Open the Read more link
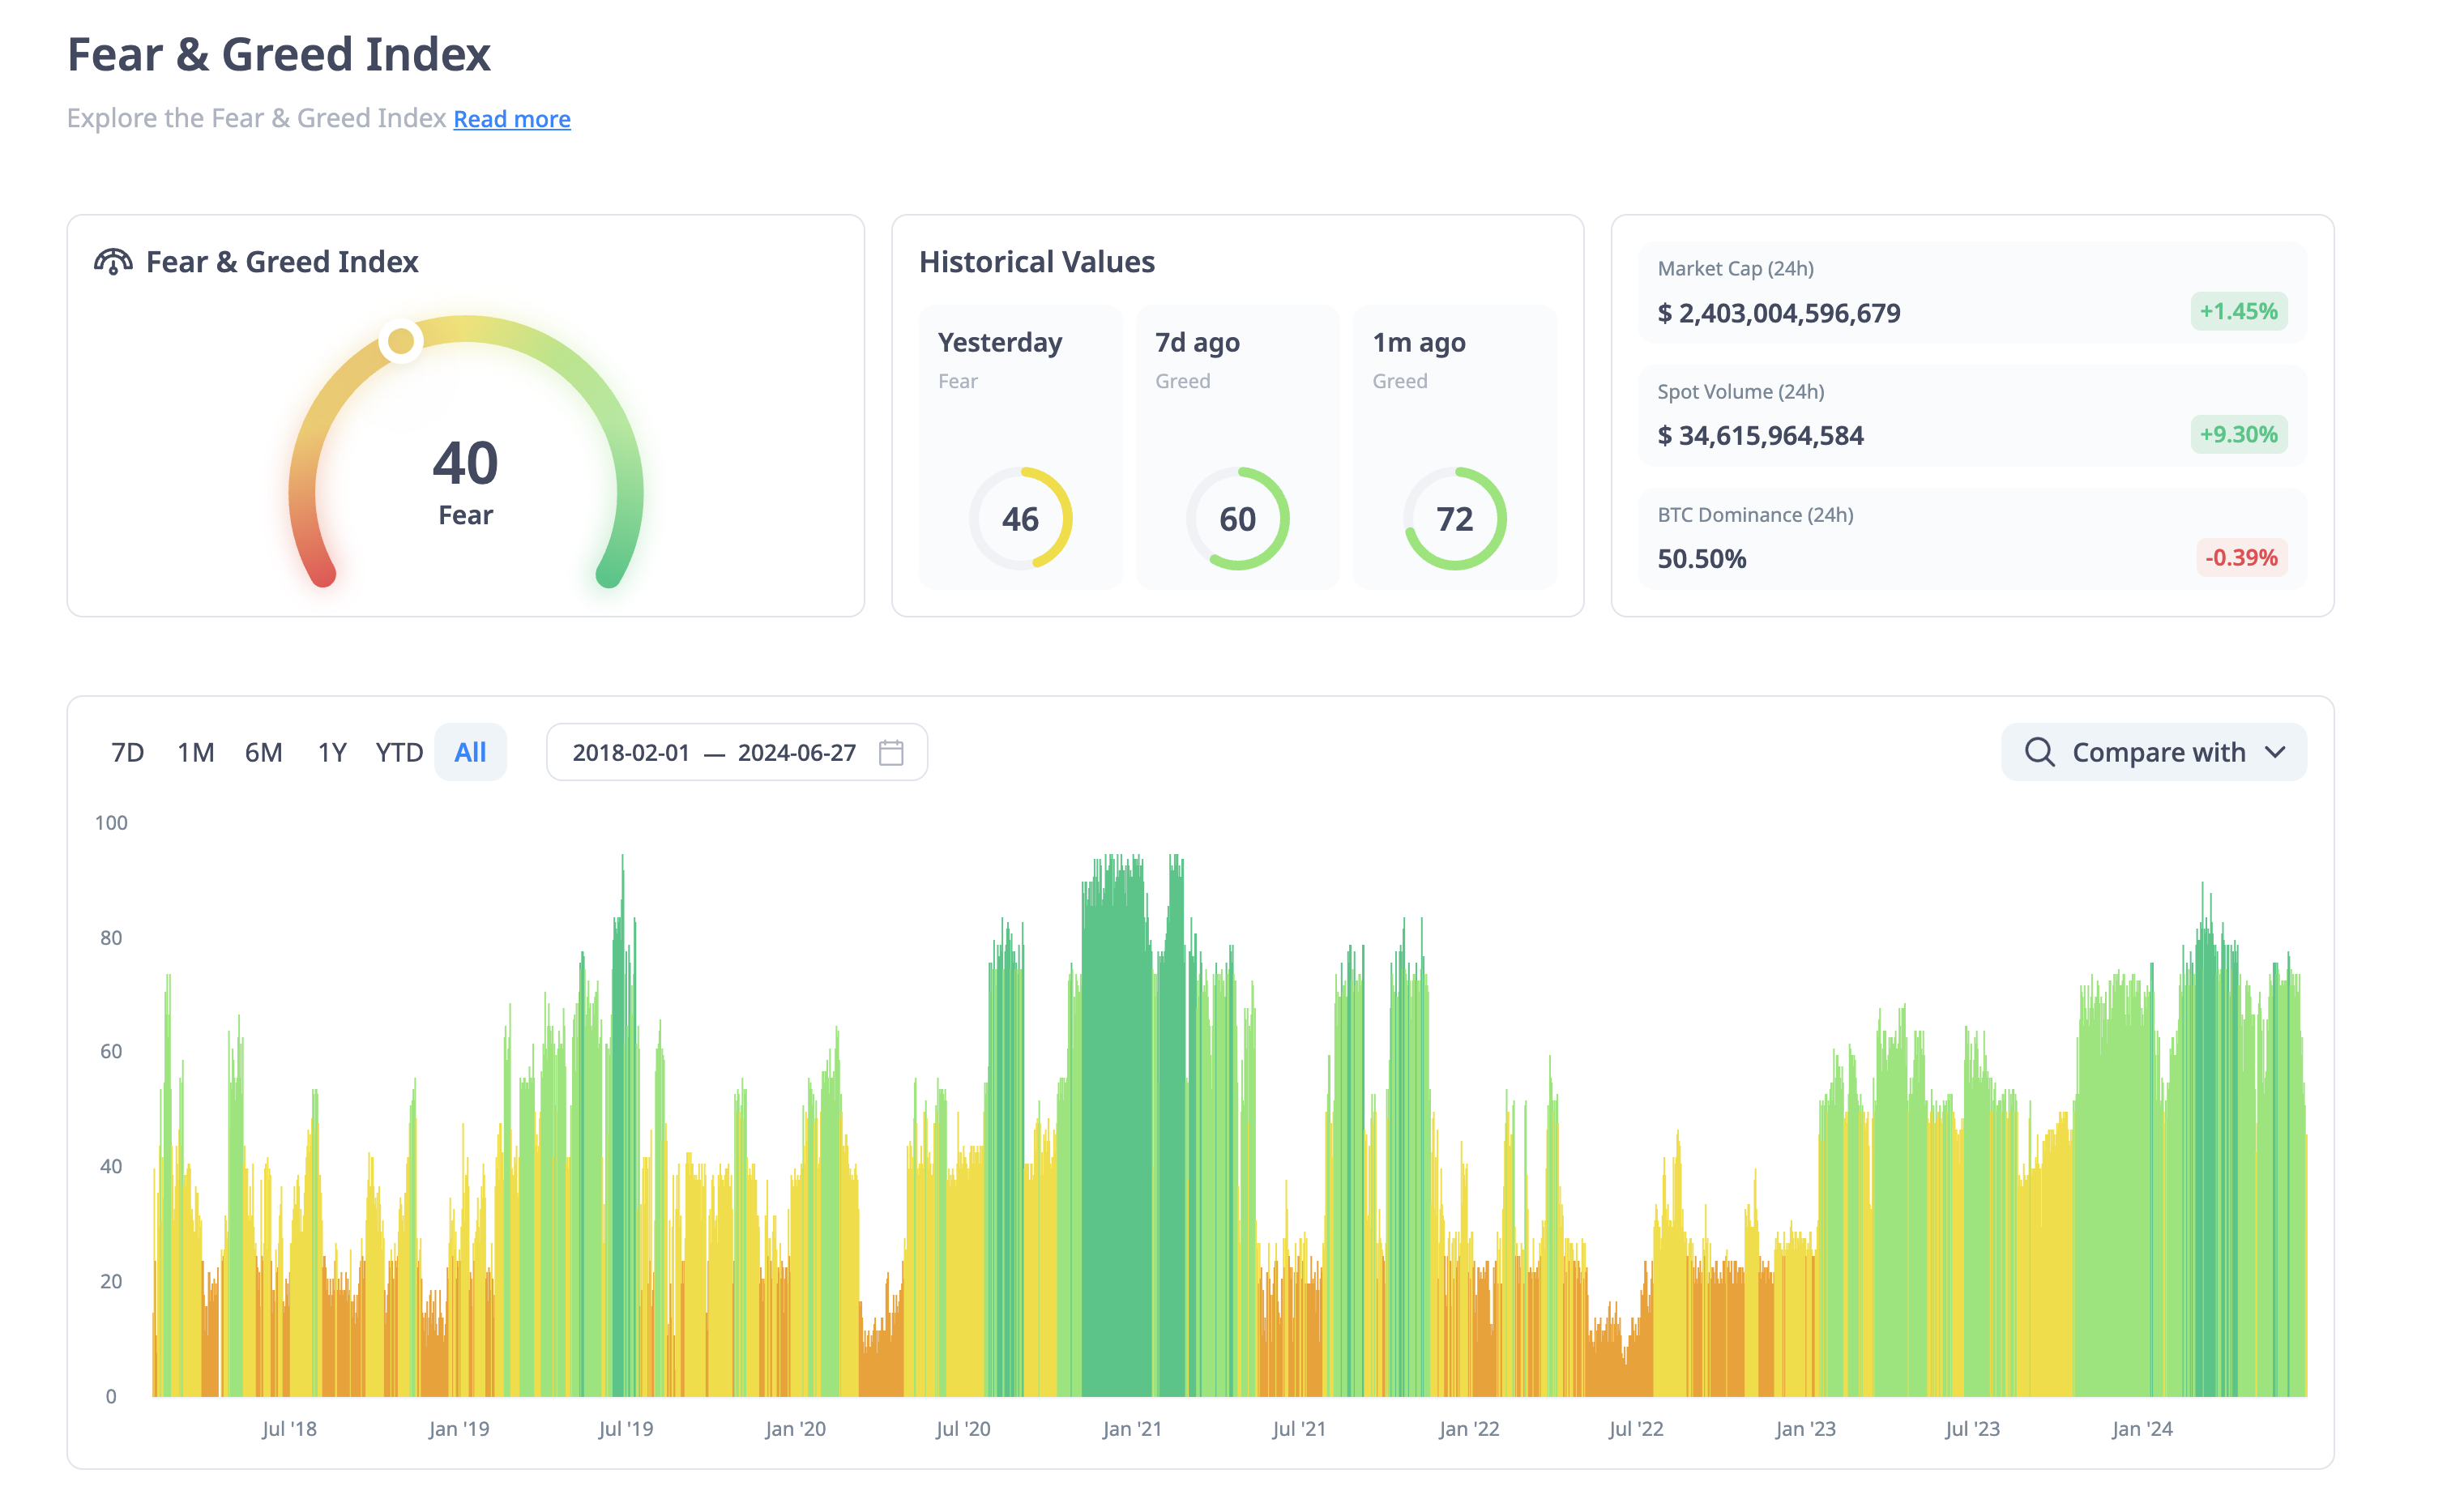This screenshot has height=1512, width=2447. click(x=511, y=119)
